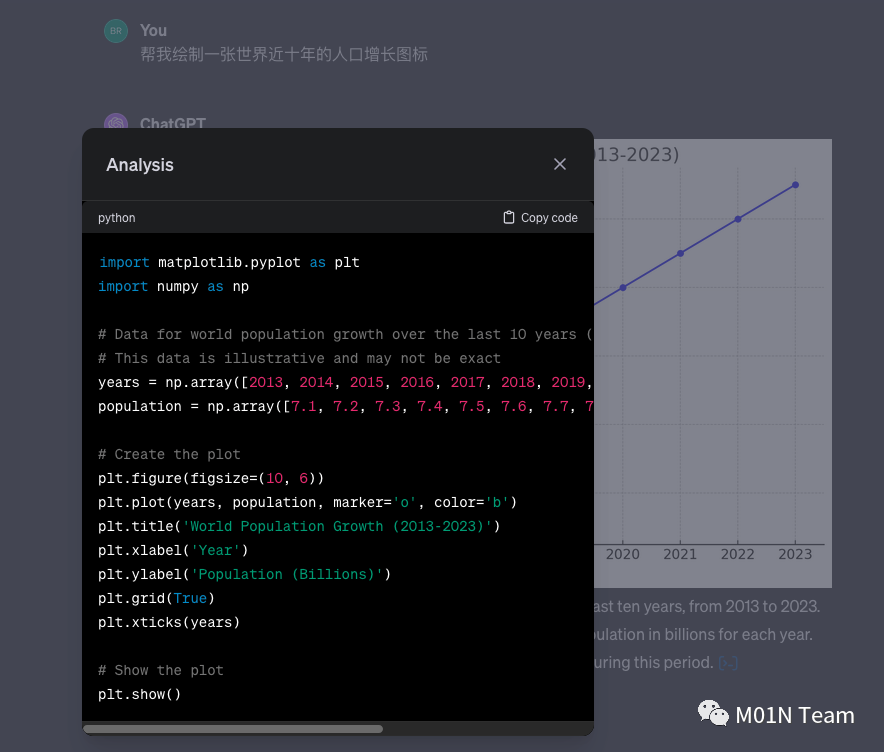
Task: Click the 2023 data point on chart
Action: tap(795, 185)
